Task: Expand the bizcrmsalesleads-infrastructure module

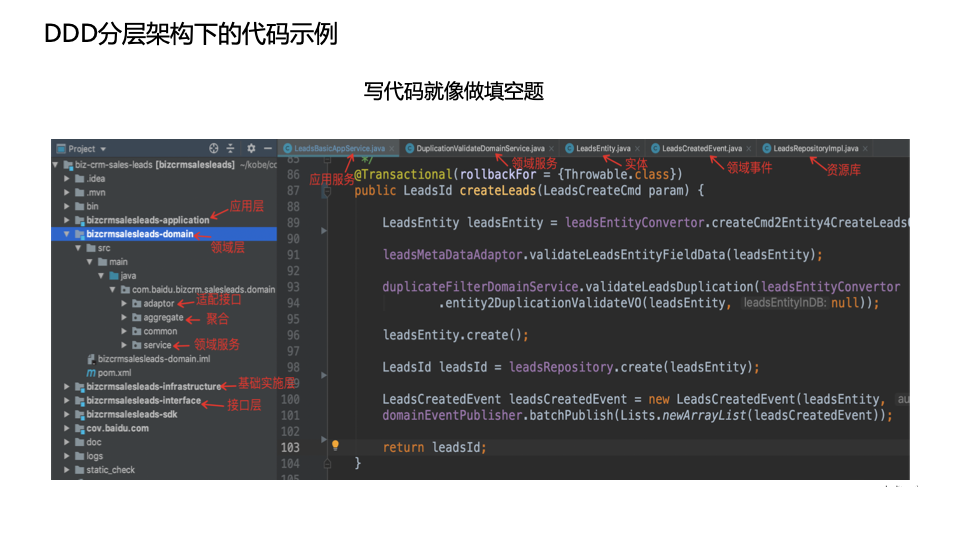Action: click(67, 387)
